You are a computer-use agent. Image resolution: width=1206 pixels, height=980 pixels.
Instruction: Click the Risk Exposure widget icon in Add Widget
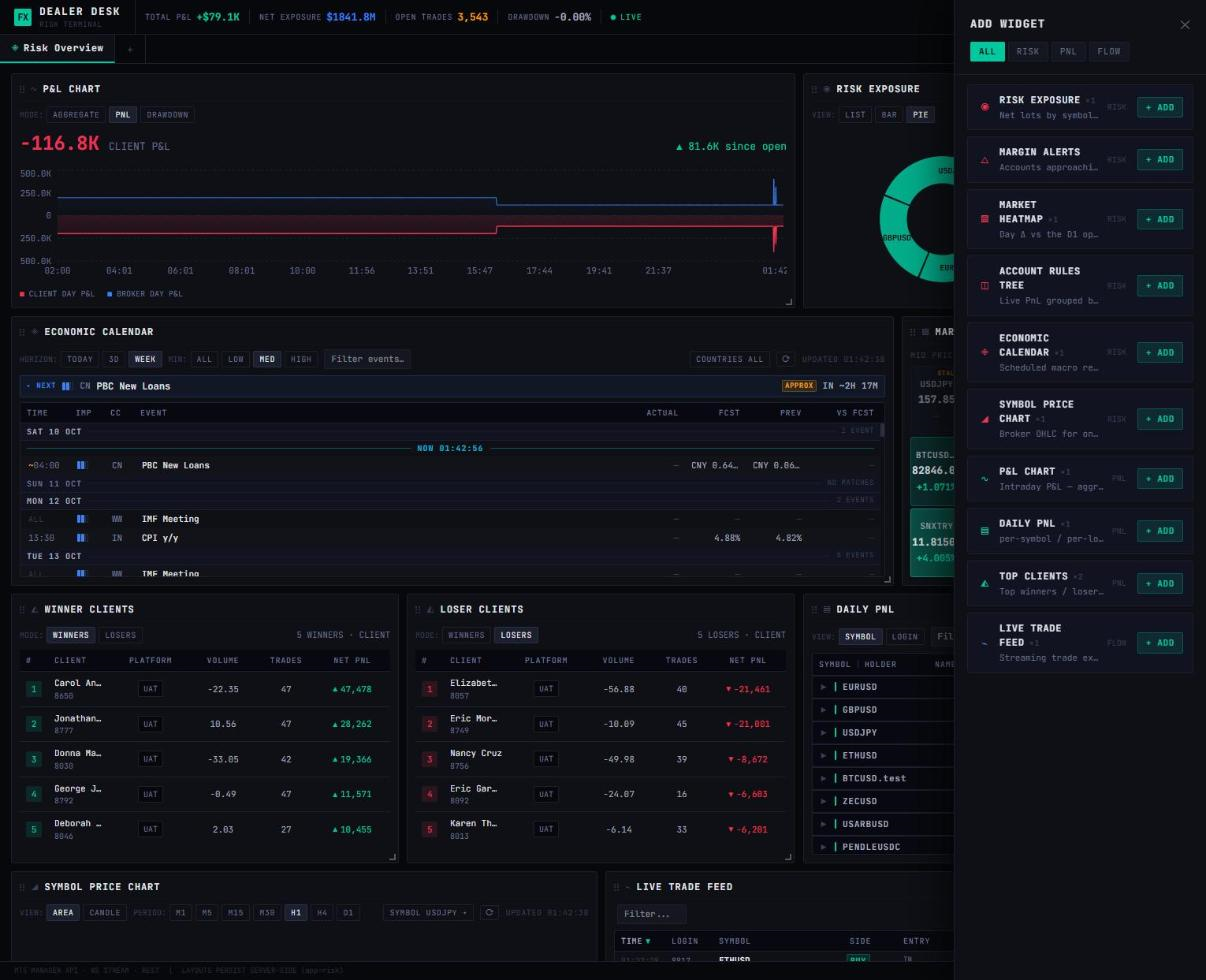pos(985,107)
